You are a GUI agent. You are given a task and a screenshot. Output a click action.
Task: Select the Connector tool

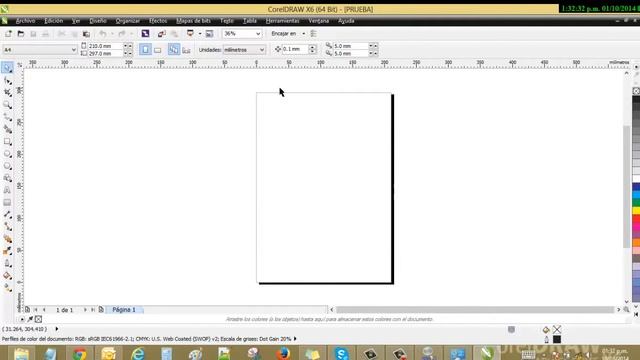pos(7,227)
